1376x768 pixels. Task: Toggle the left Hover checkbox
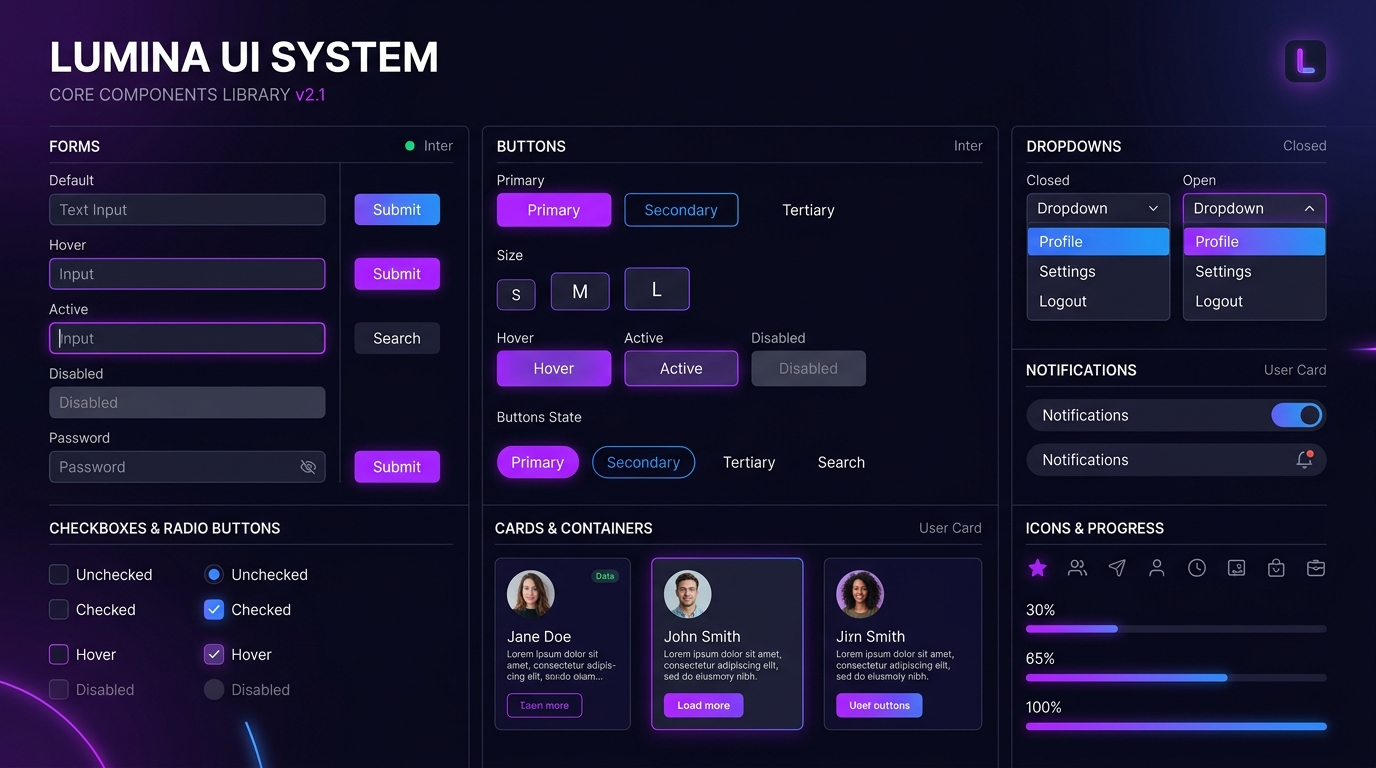[x=59, y=655]
